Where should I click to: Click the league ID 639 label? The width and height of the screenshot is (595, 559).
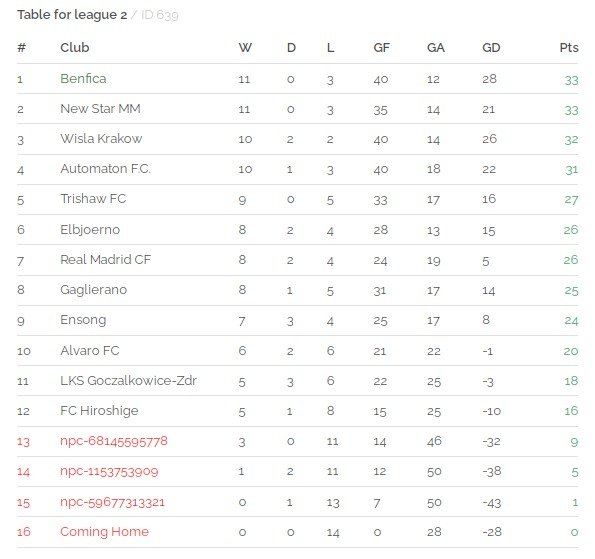click(x=159, y=15)
